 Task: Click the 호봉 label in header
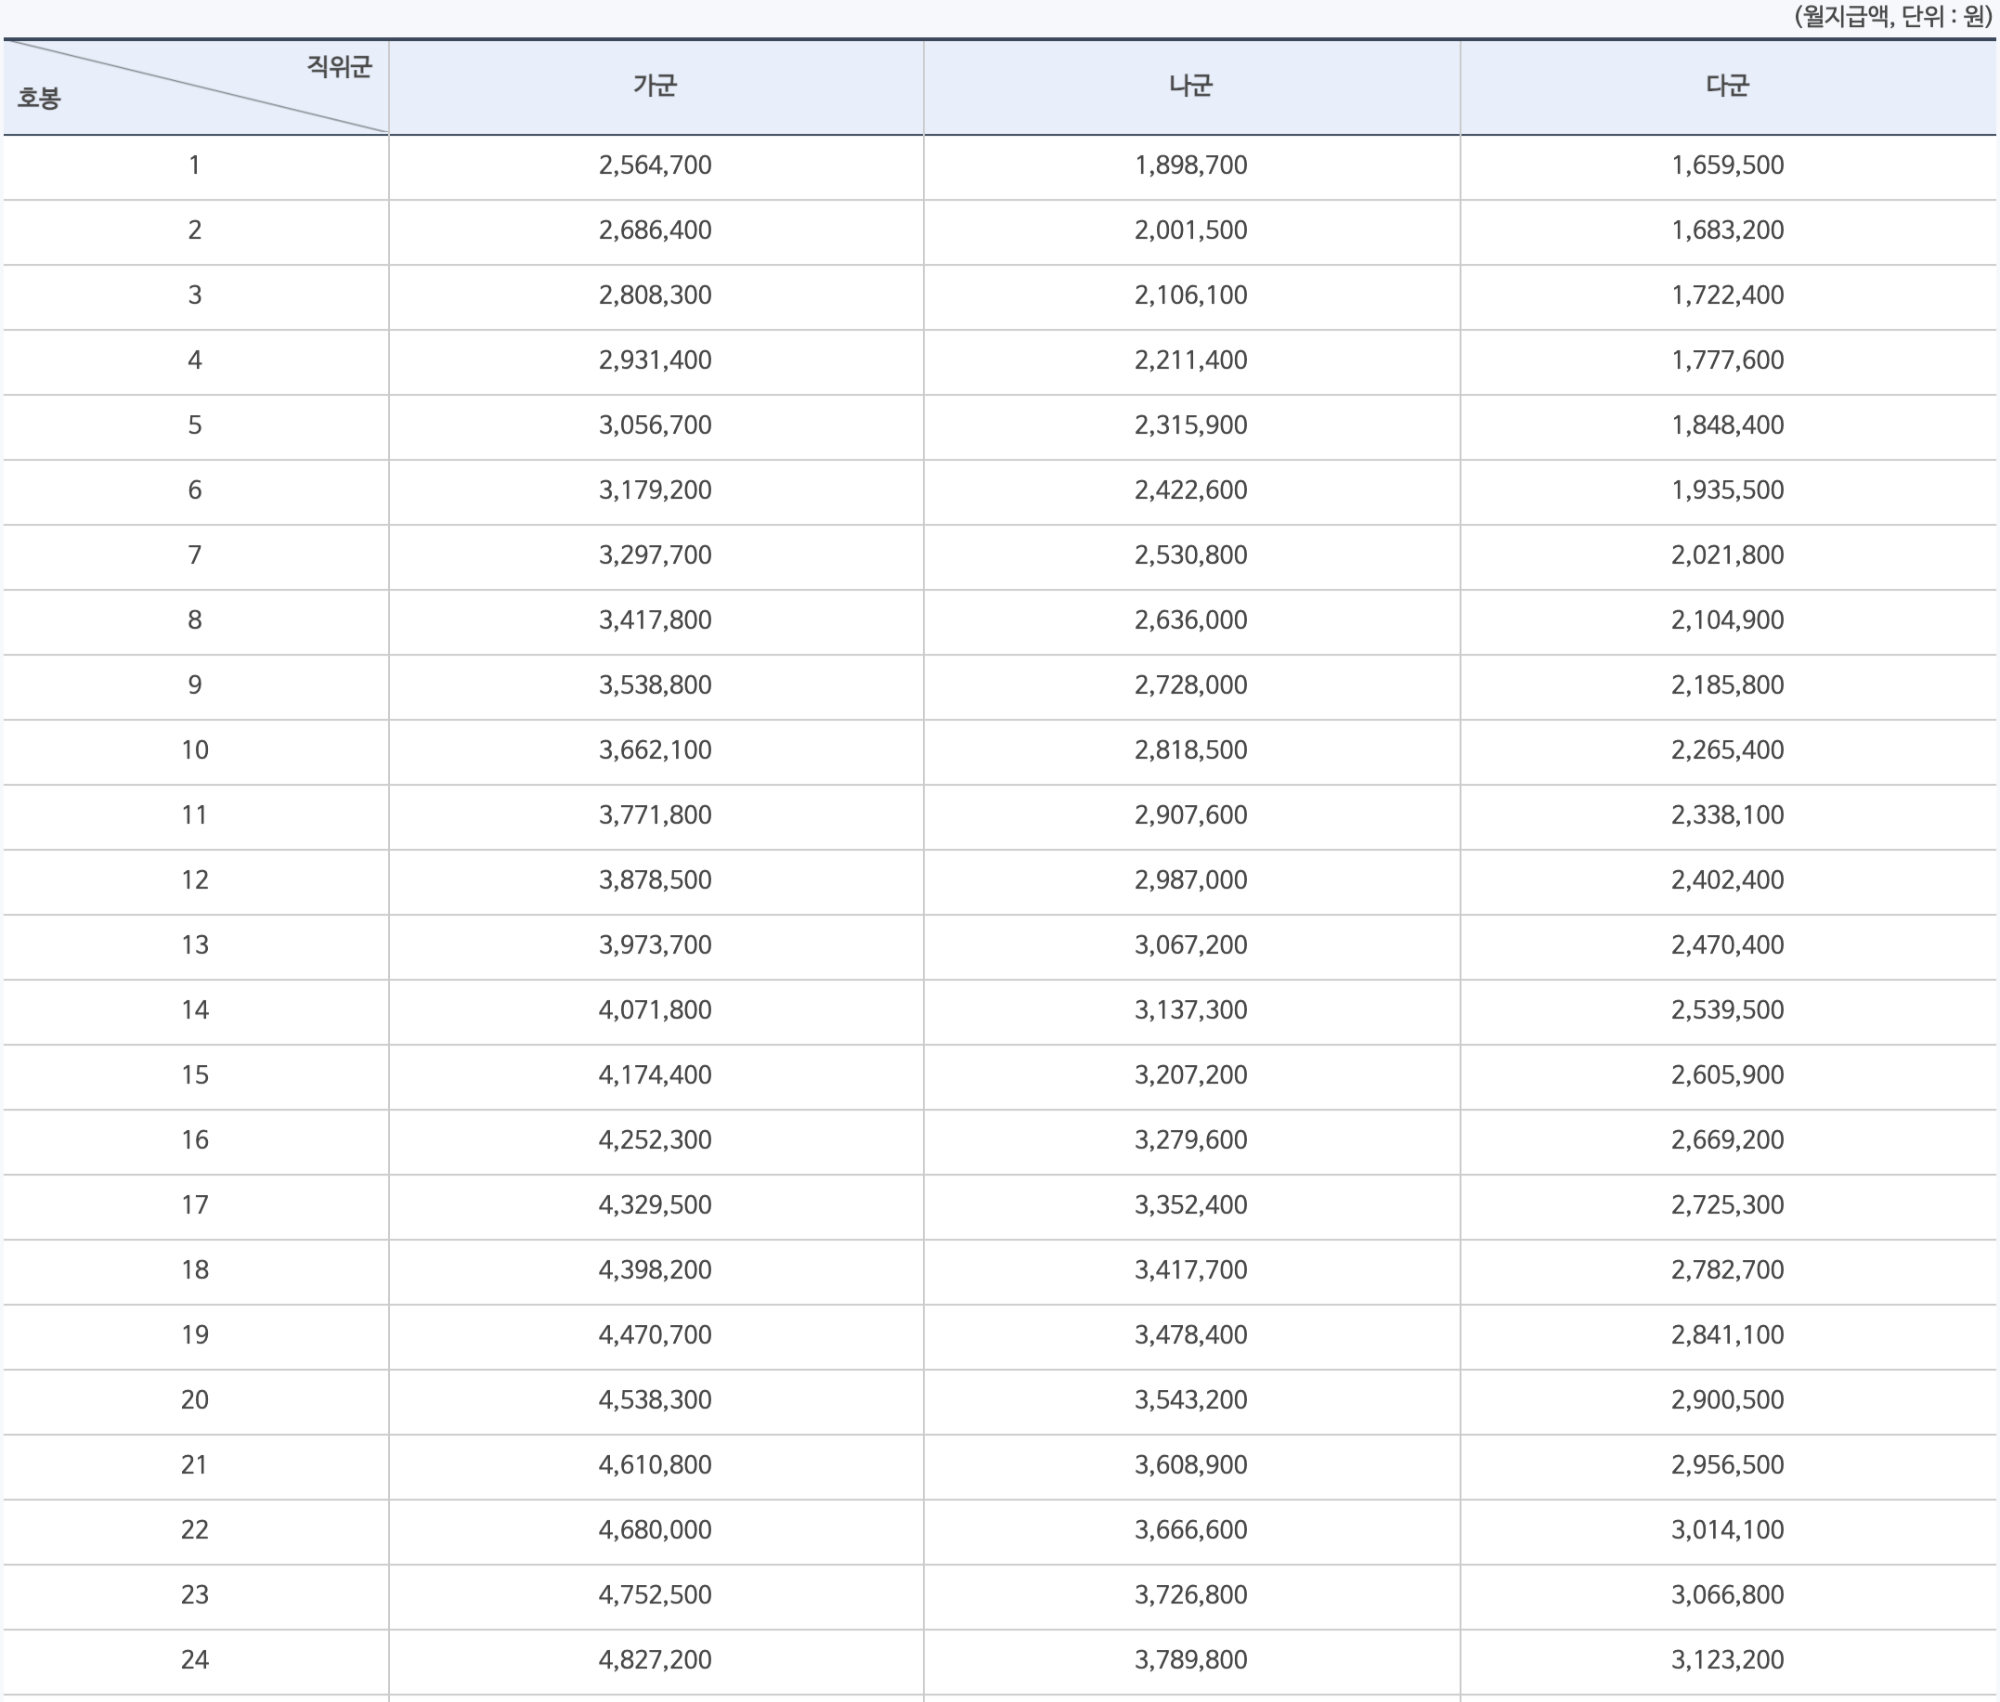coord(39,98)
